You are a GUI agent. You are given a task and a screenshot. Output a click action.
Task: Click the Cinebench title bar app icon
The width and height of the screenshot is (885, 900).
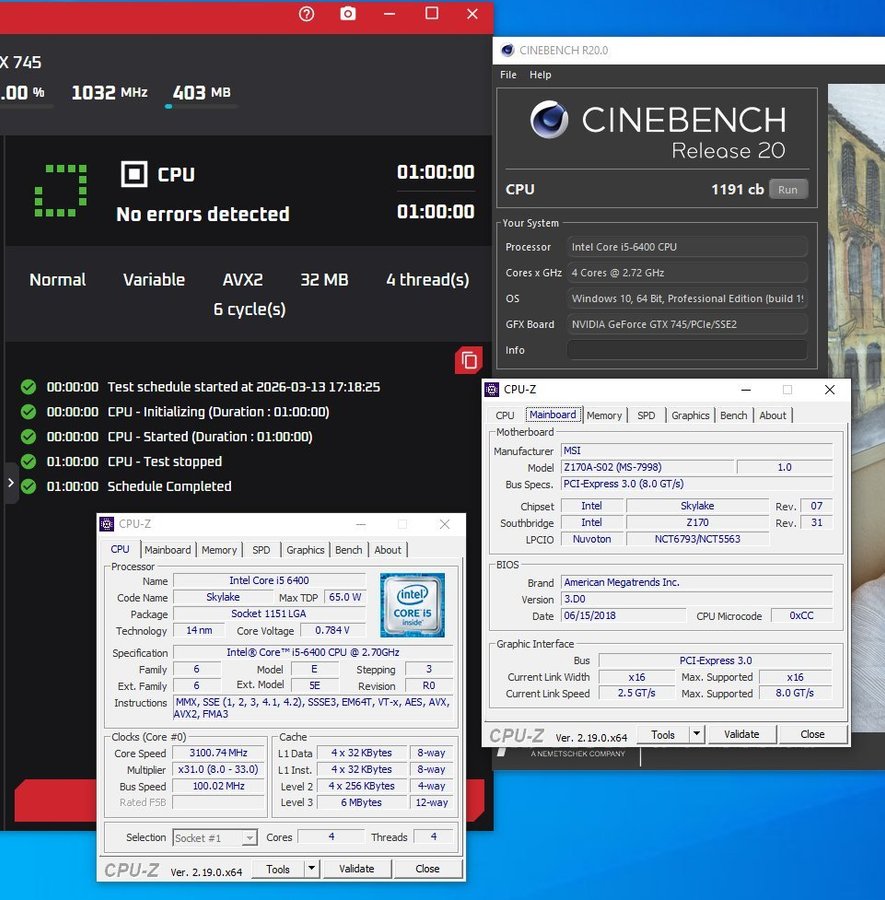507,50
